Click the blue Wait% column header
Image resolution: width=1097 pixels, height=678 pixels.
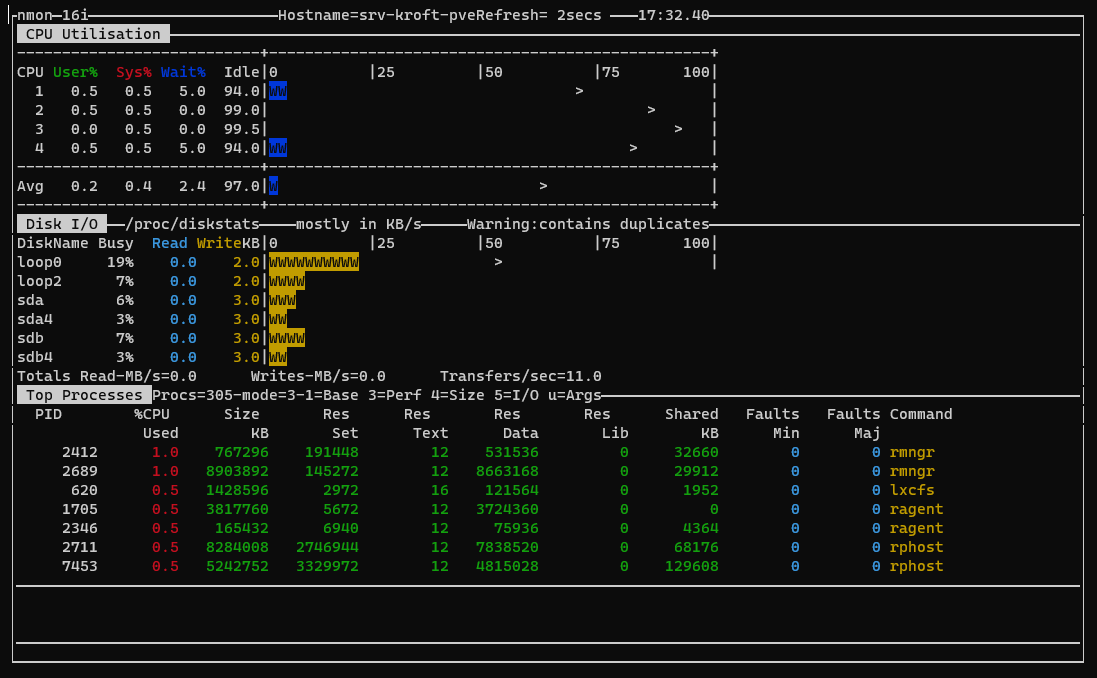coord(183,72)
